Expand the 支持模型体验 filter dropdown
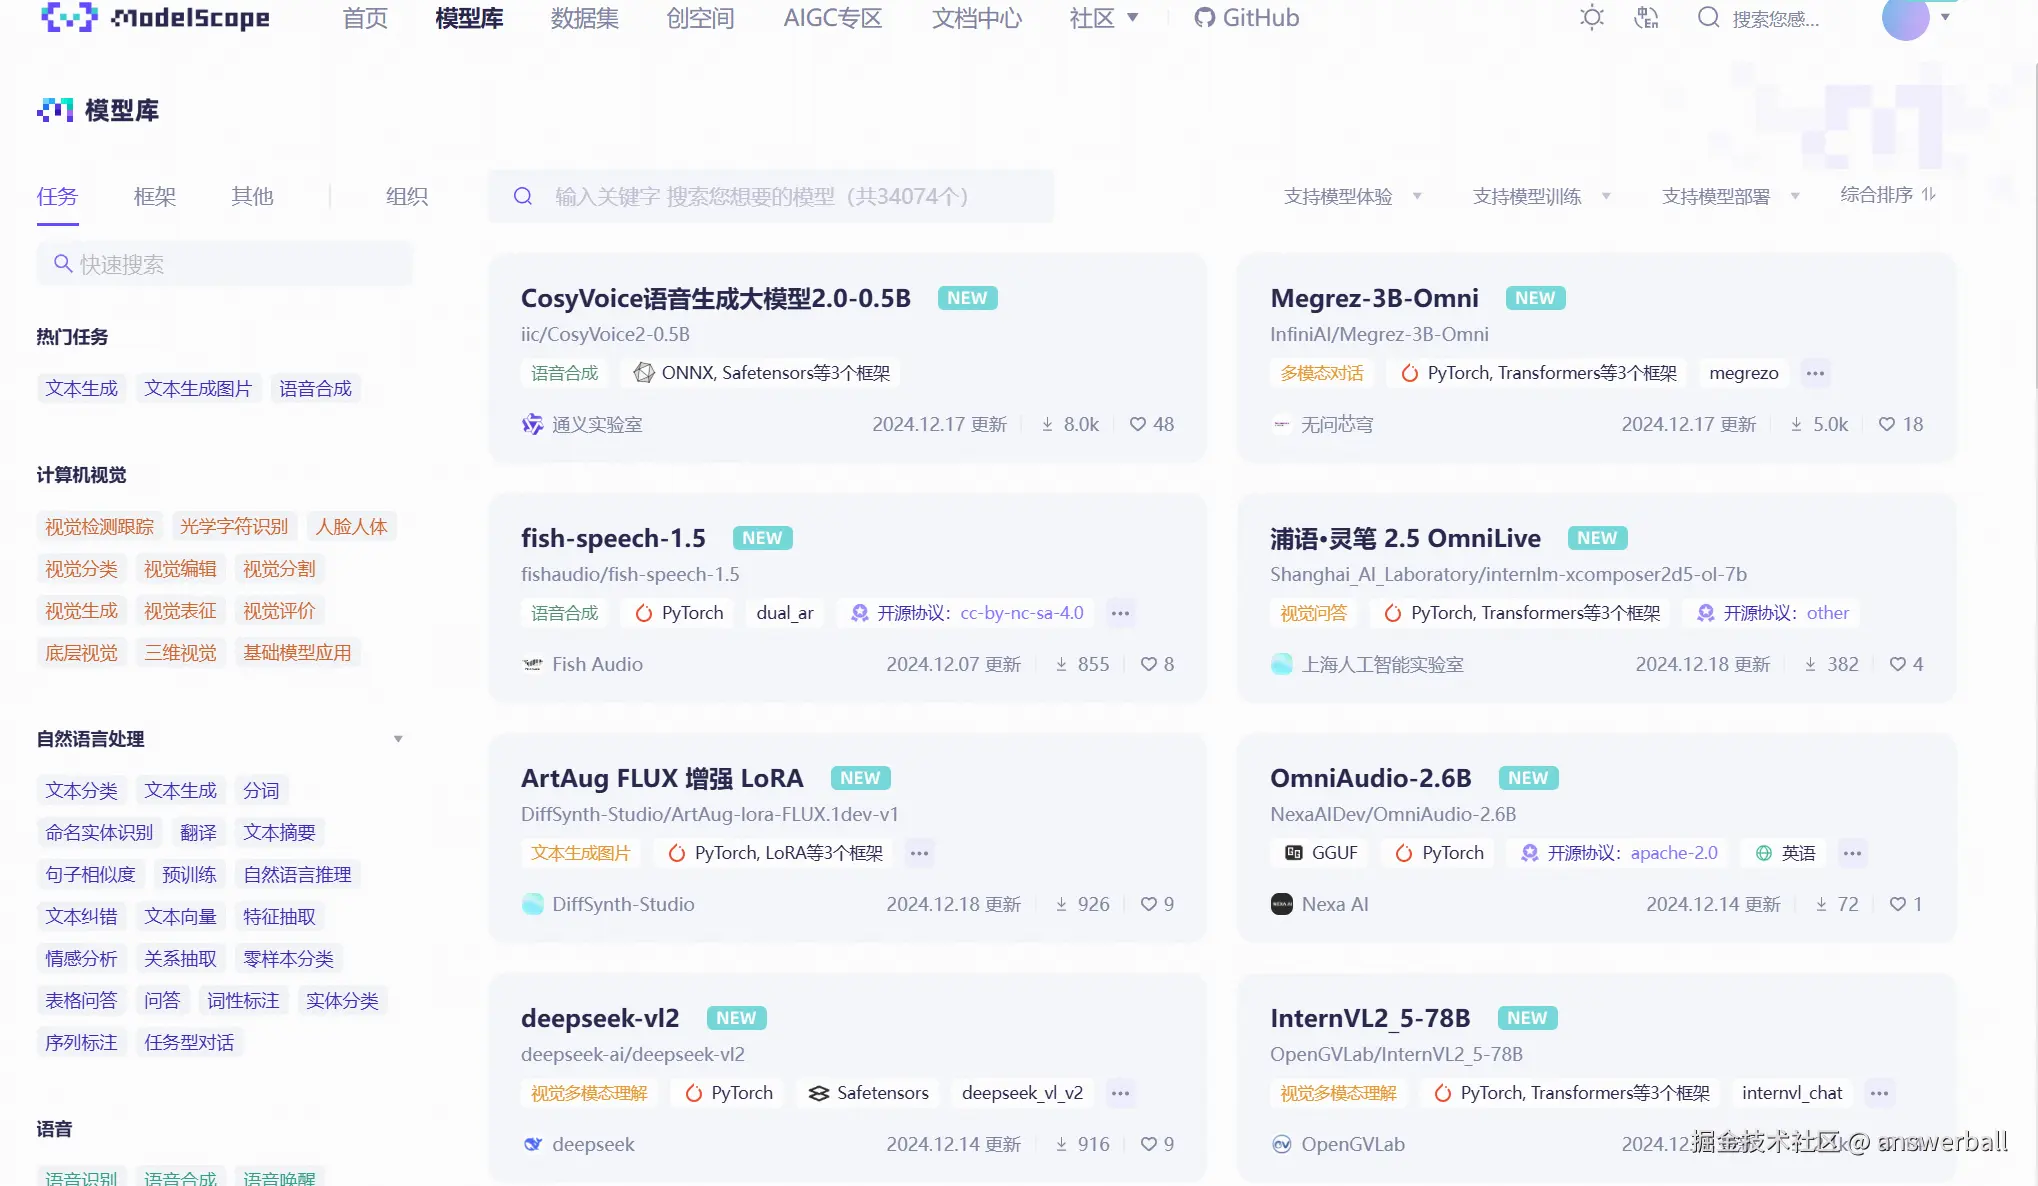Viewport: 2038px width, 1186px height. point(1352,196)
